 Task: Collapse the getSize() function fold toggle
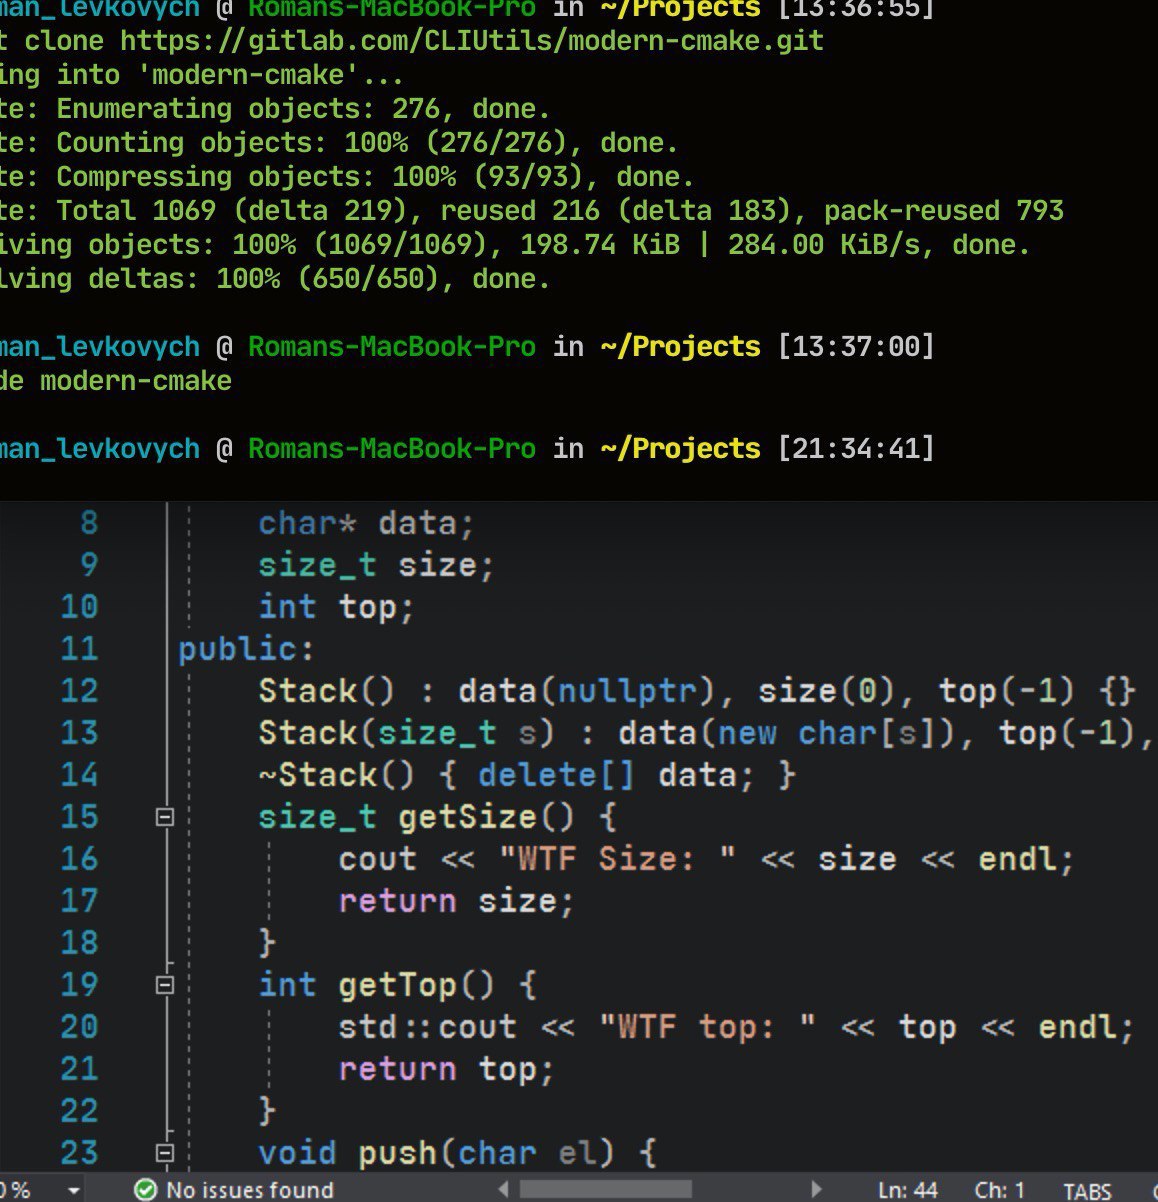pyautogui.click(x=166, y=817)
